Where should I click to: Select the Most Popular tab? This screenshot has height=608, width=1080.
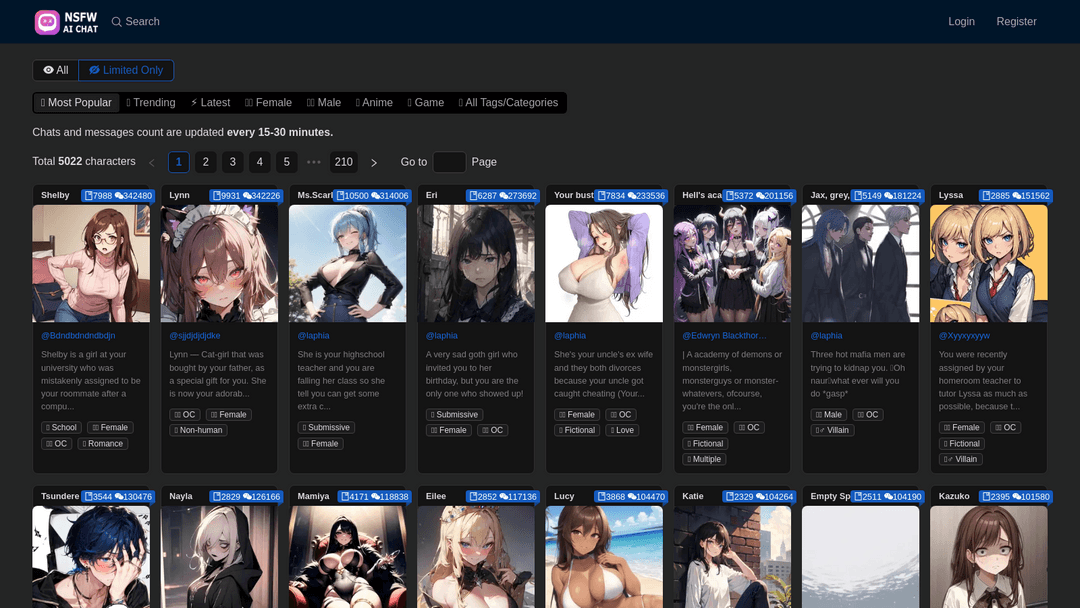[x=76, y=103]
